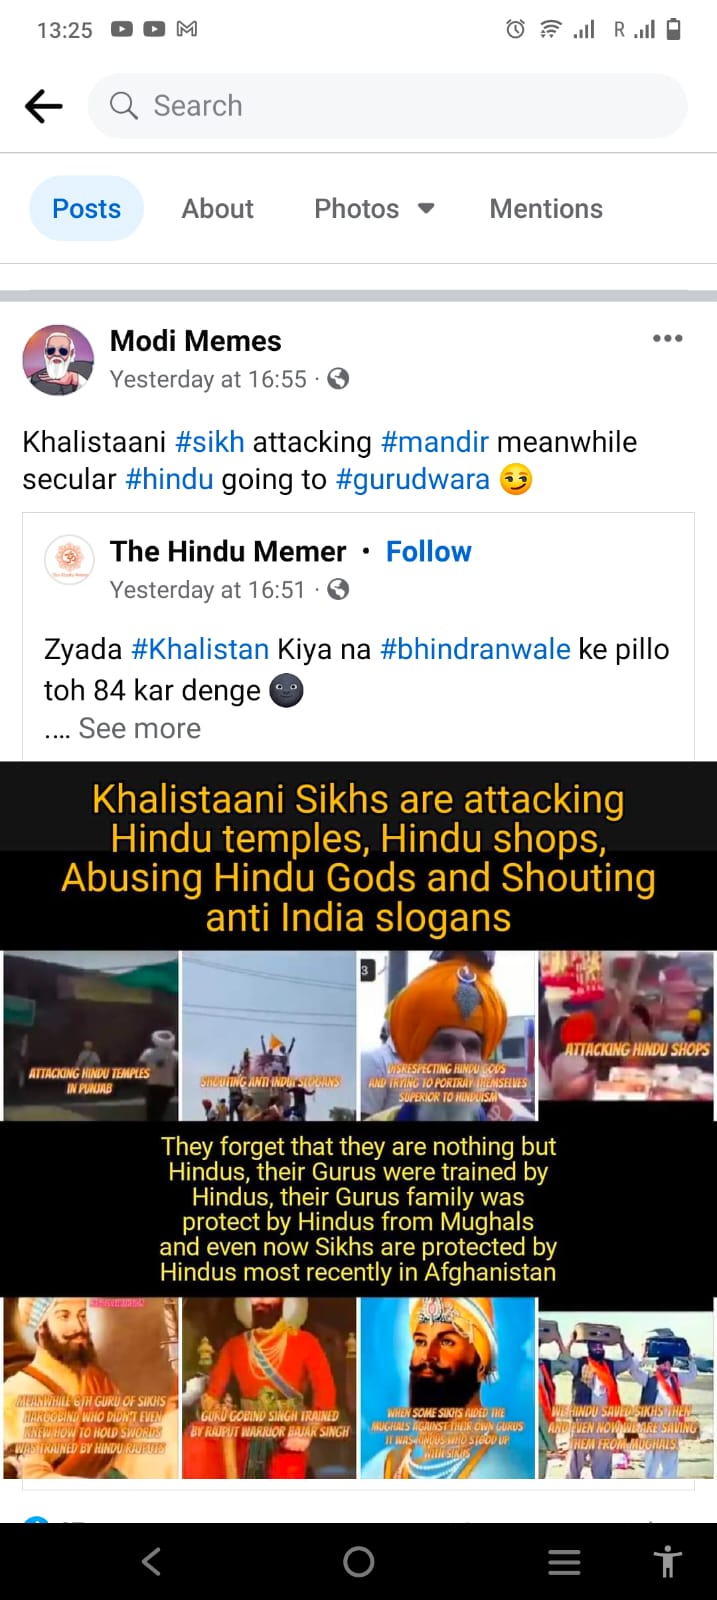Expand post text with See more
Viewport: 717px width, 1600px height.
tap(139, 728)
